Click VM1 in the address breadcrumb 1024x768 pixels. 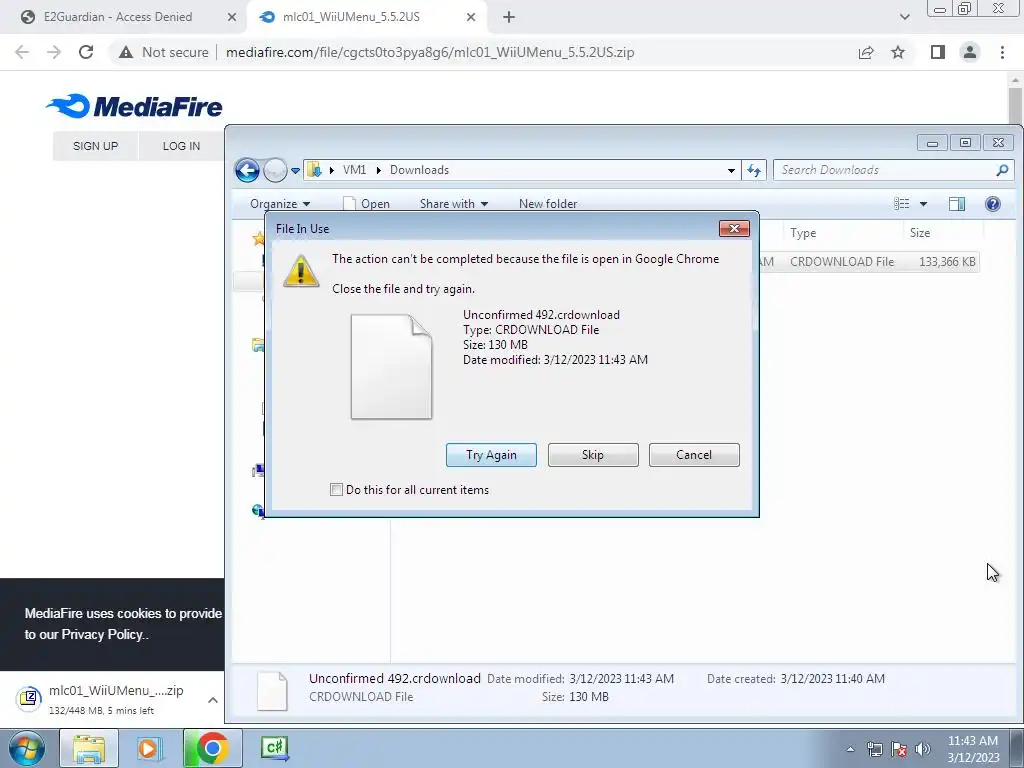pos(354,170)
